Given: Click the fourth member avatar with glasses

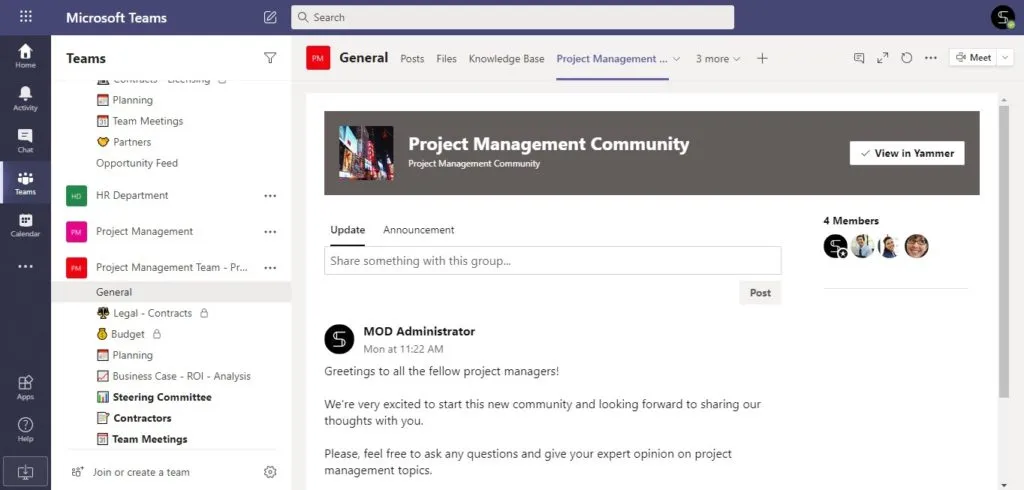Looking at the screenshot, I should pos(916,246).
